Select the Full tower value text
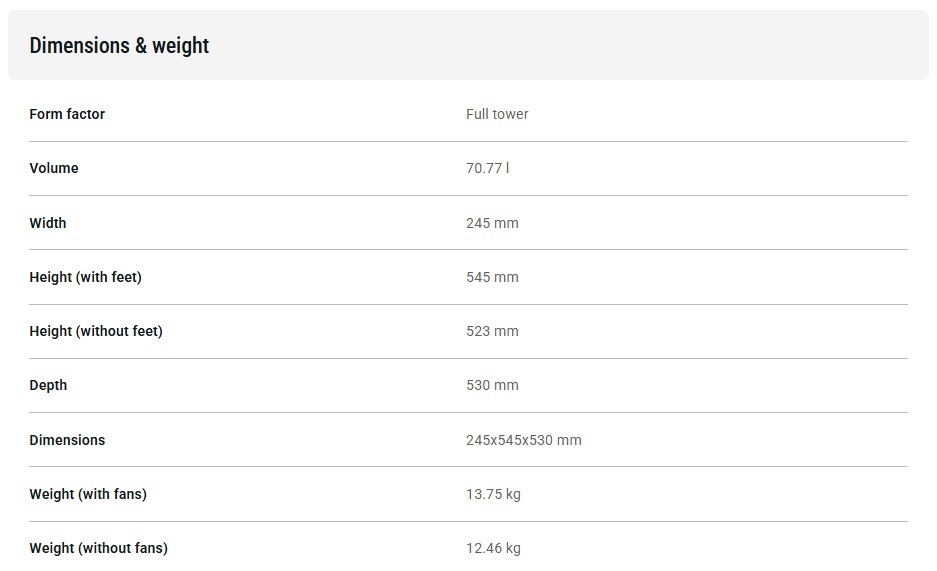 click(497, 114)
